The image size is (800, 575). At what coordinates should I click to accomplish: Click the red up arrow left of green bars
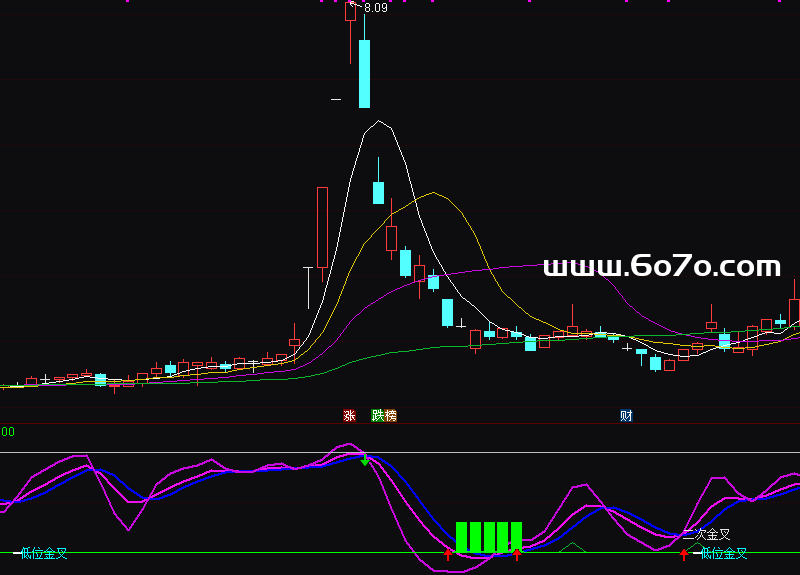tap(448, 554)
